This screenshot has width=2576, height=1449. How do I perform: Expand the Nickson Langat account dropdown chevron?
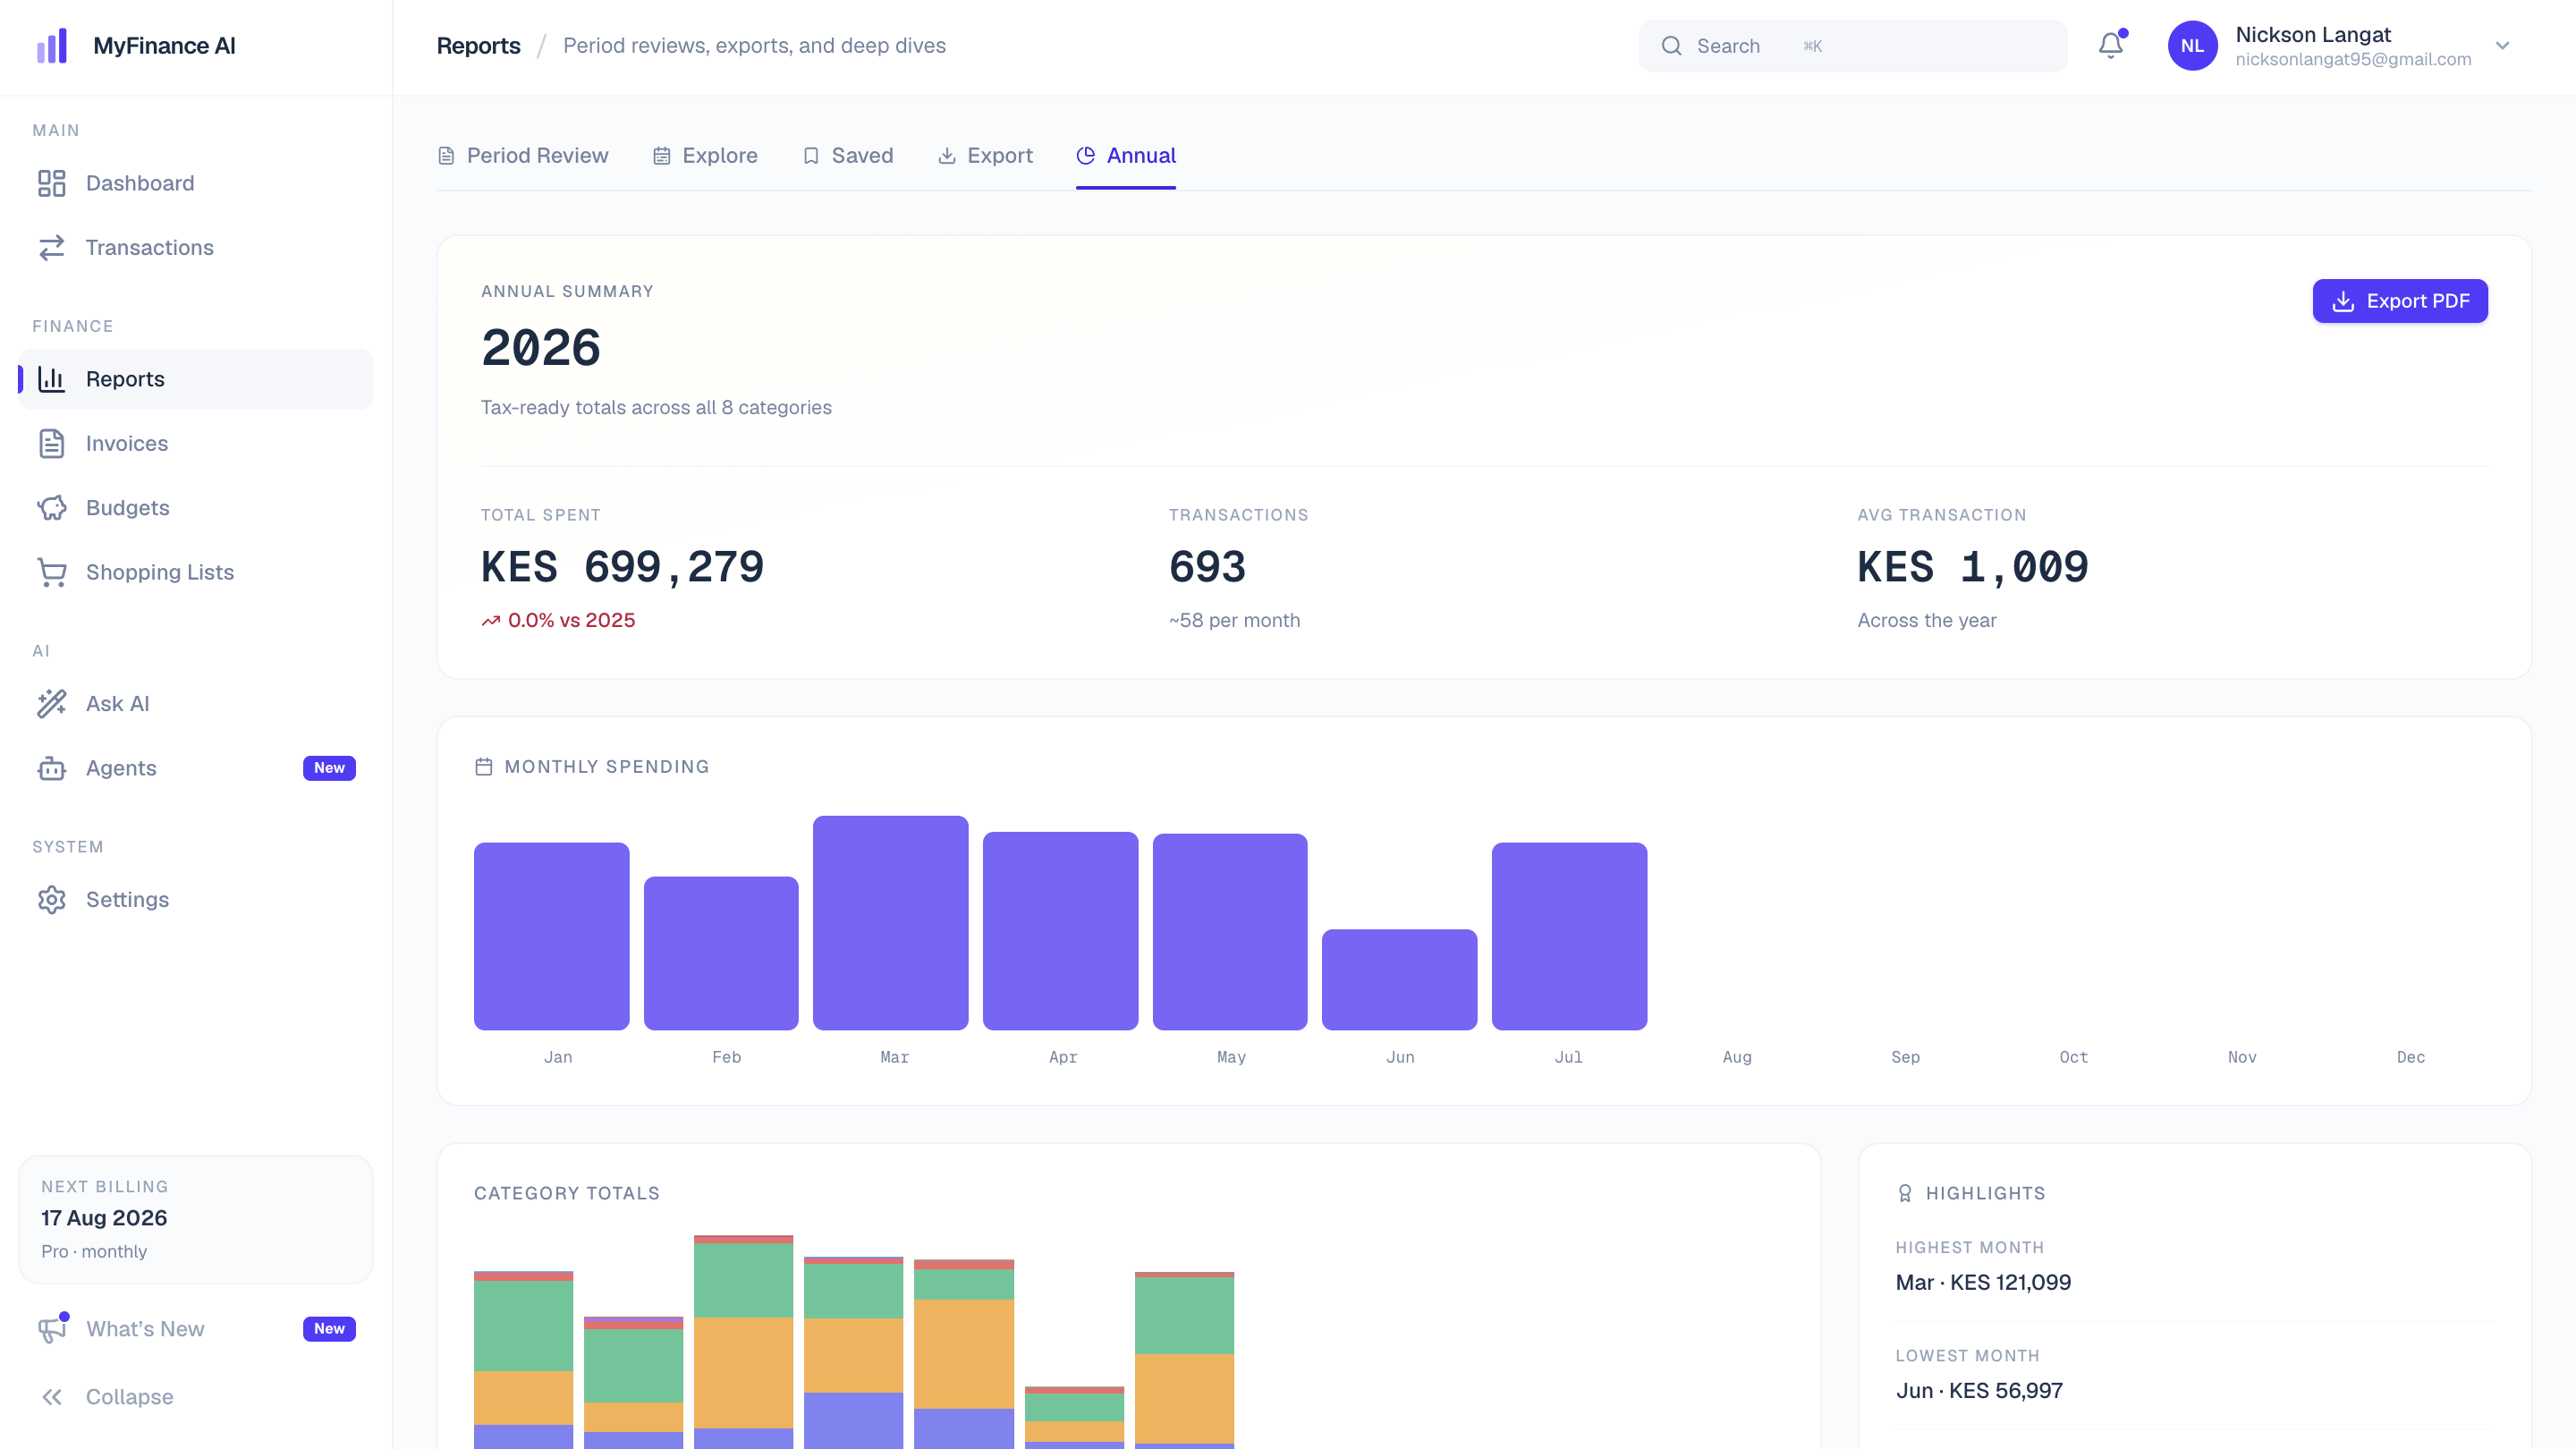(x=2503, y=46)
